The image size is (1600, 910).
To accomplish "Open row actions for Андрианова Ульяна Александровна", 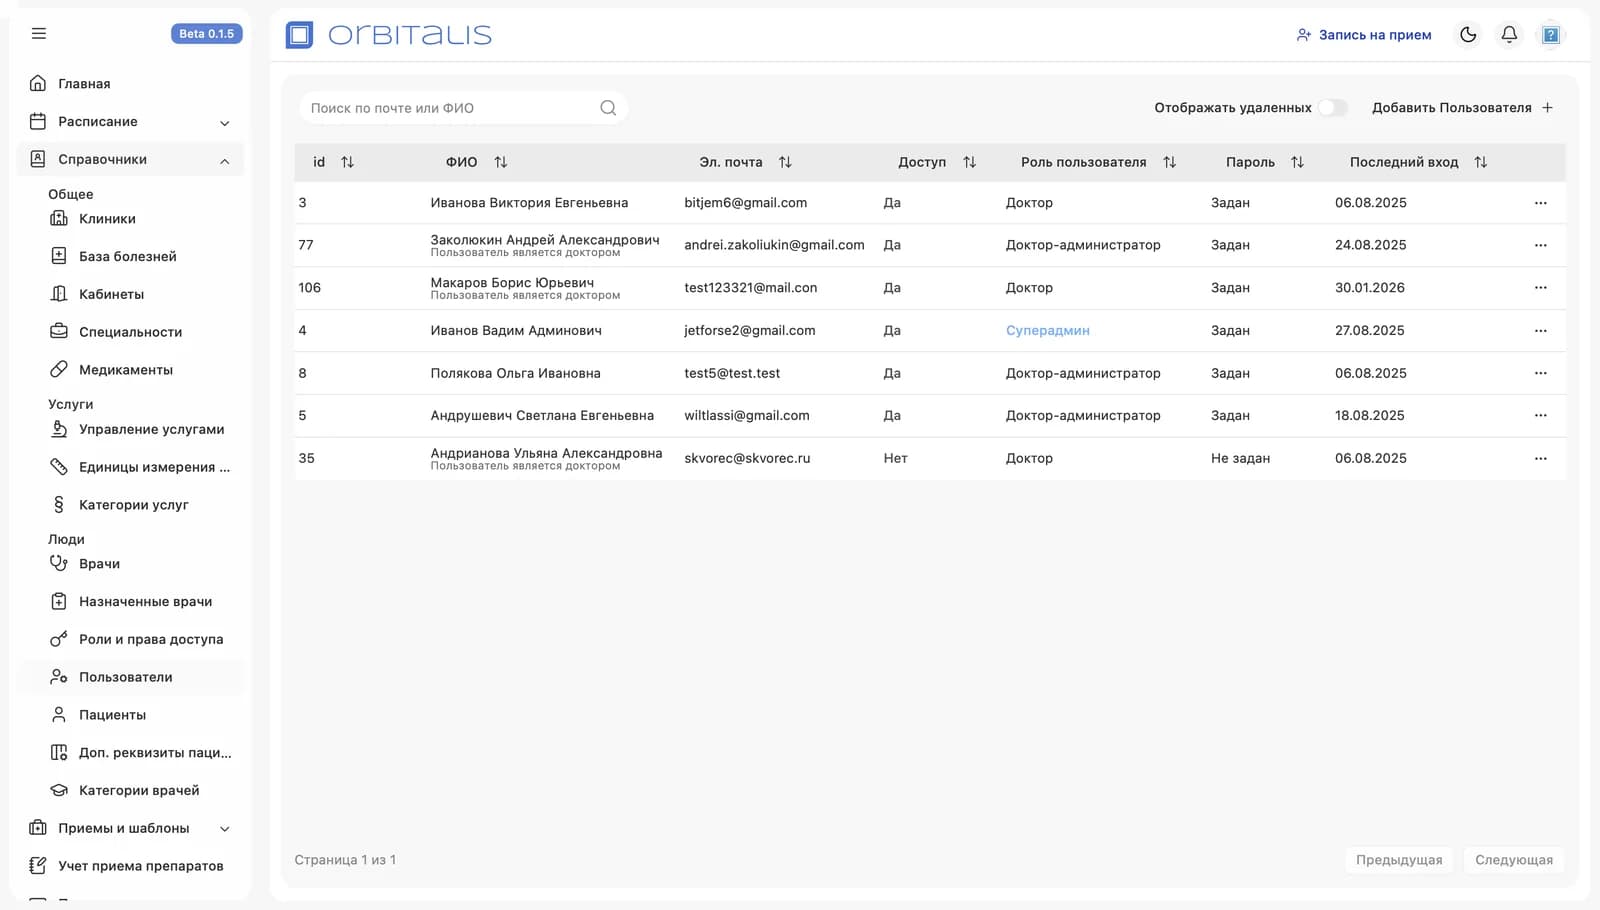I will tap(1541, 458).
